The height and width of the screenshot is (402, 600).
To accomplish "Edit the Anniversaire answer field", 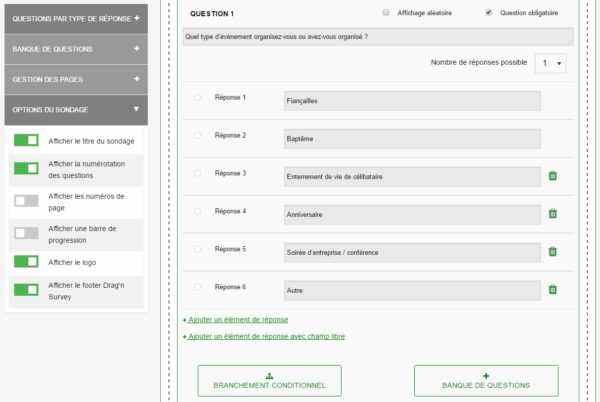I will [412, 215].
